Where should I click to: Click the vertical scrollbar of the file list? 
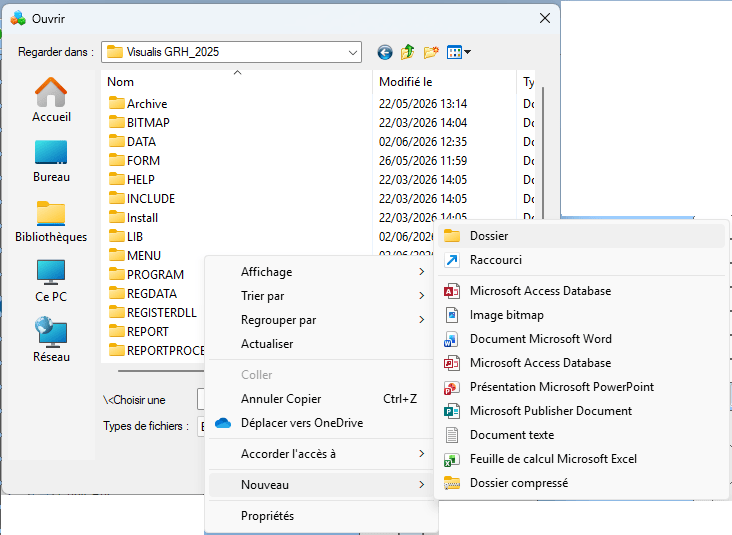pyautogui.click(x=542, y=152)
